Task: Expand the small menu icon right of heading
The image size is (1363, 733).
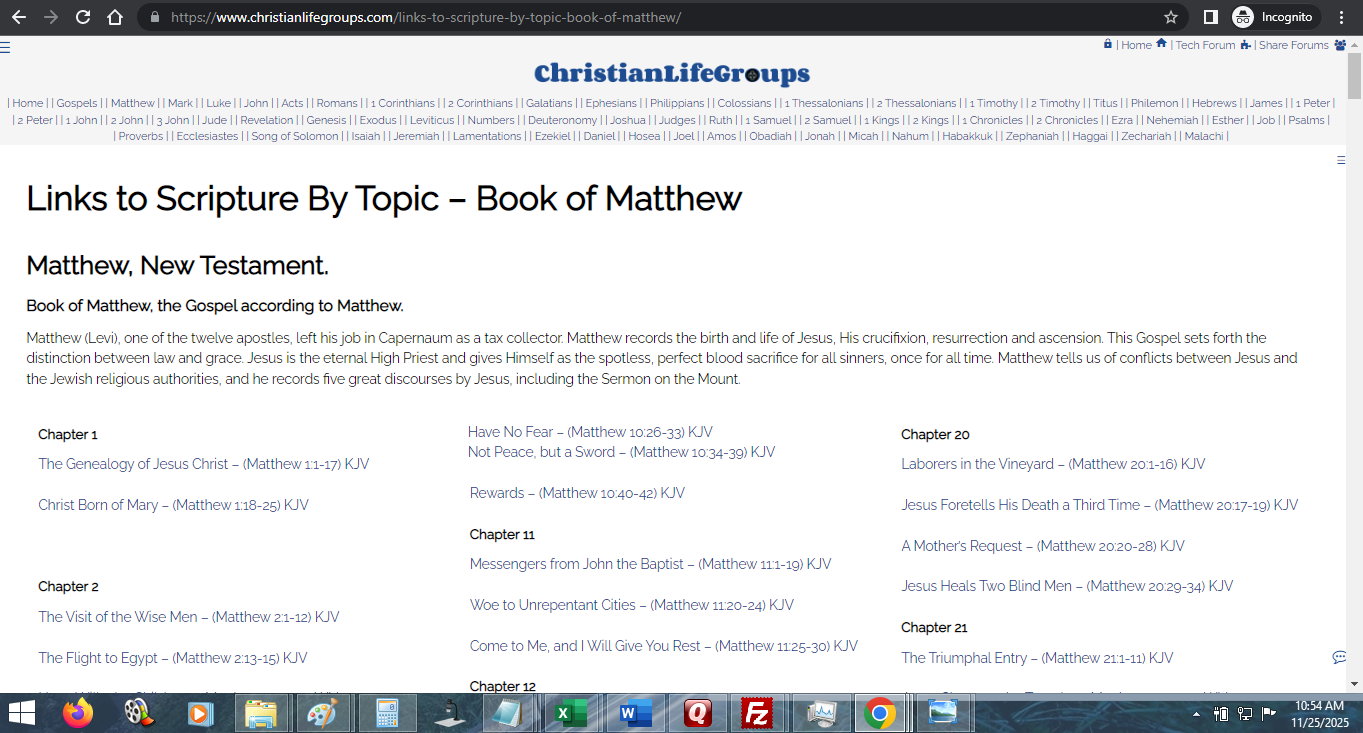Action: [1341, 160]
